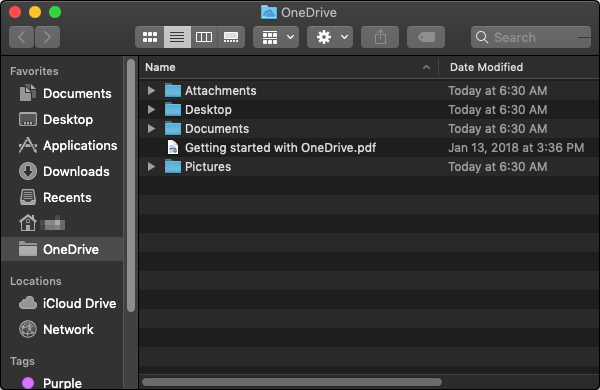Open Network under Locations
This screenshot has height=390, width=600.
tap(62, 329)
